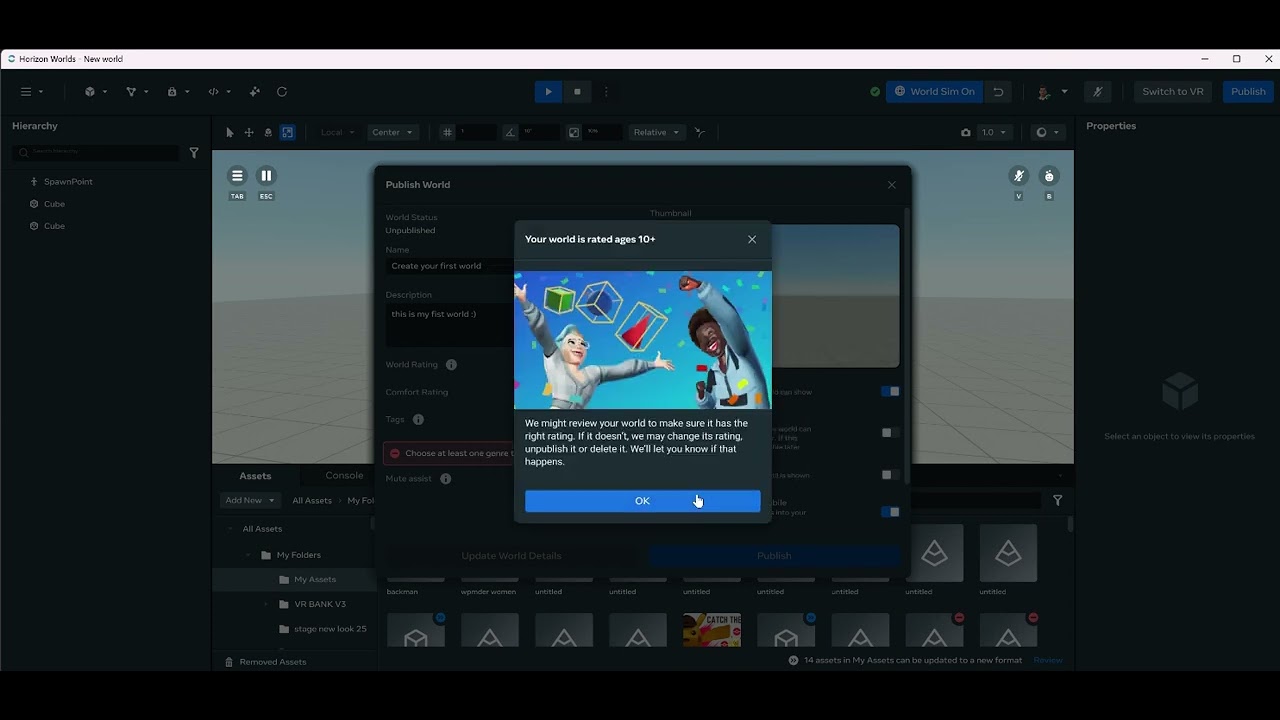Viewport: 1280px width, 720px height.
Task: Collapse the My Folders tree node
Action: coord(248,555)
